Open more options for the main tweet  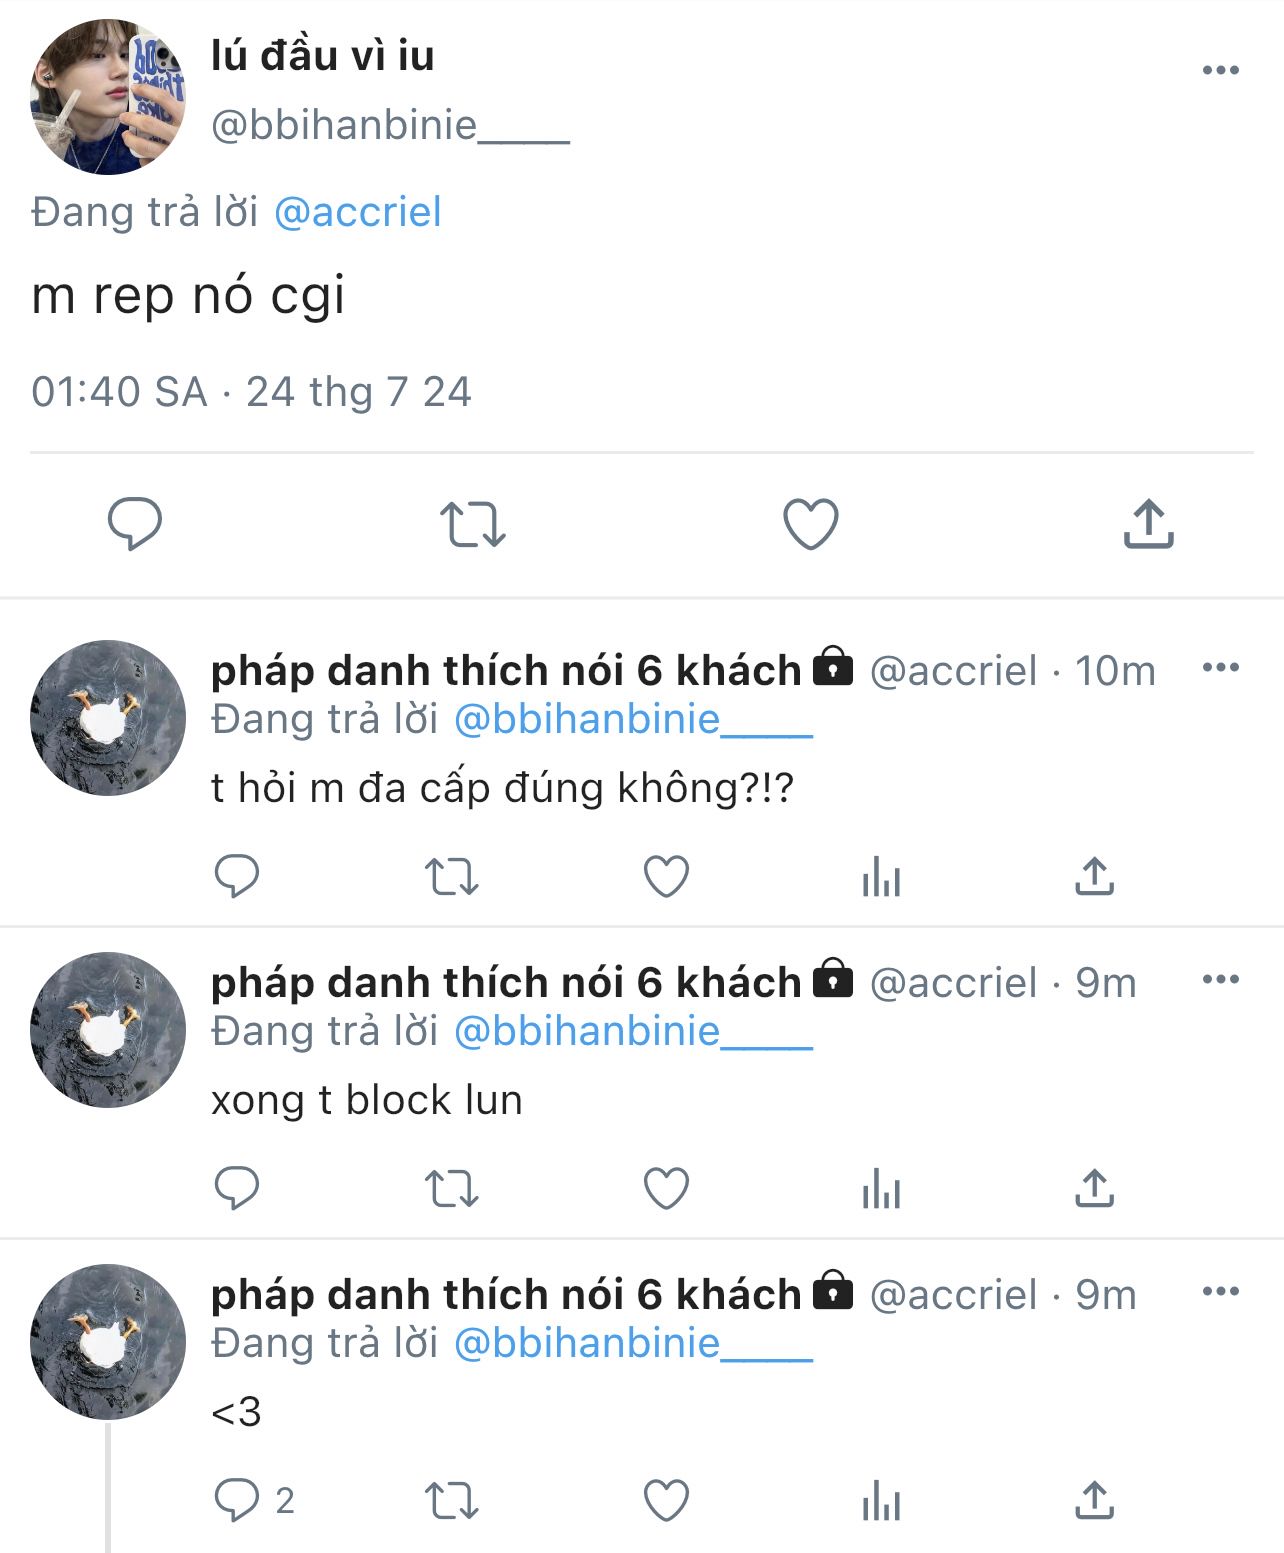coord(1220,70)
